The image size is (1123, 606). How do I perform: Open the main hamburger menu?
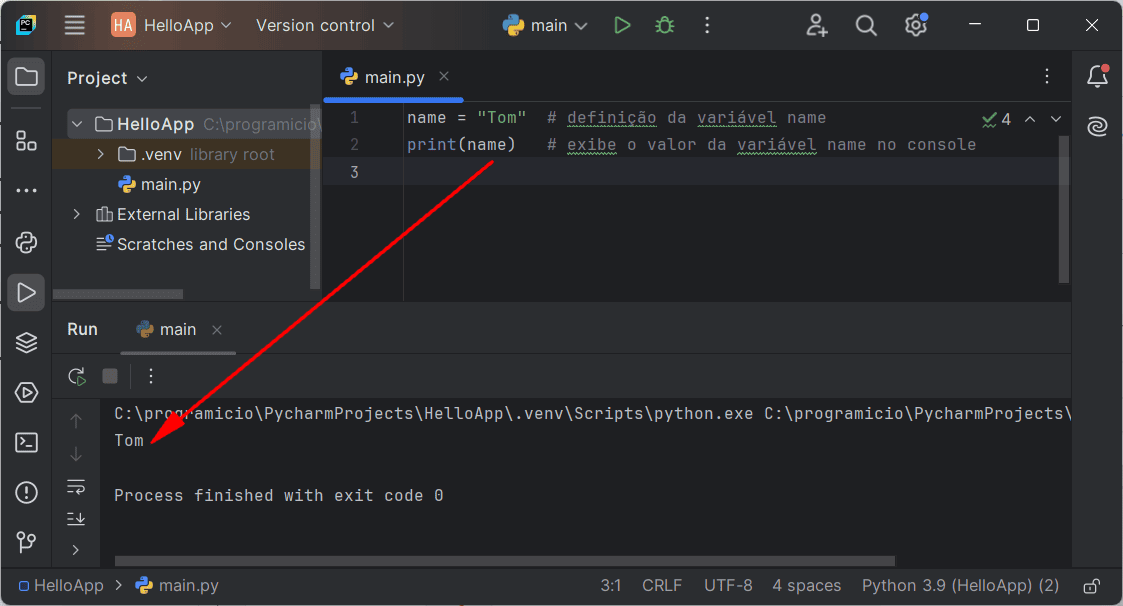74,26
